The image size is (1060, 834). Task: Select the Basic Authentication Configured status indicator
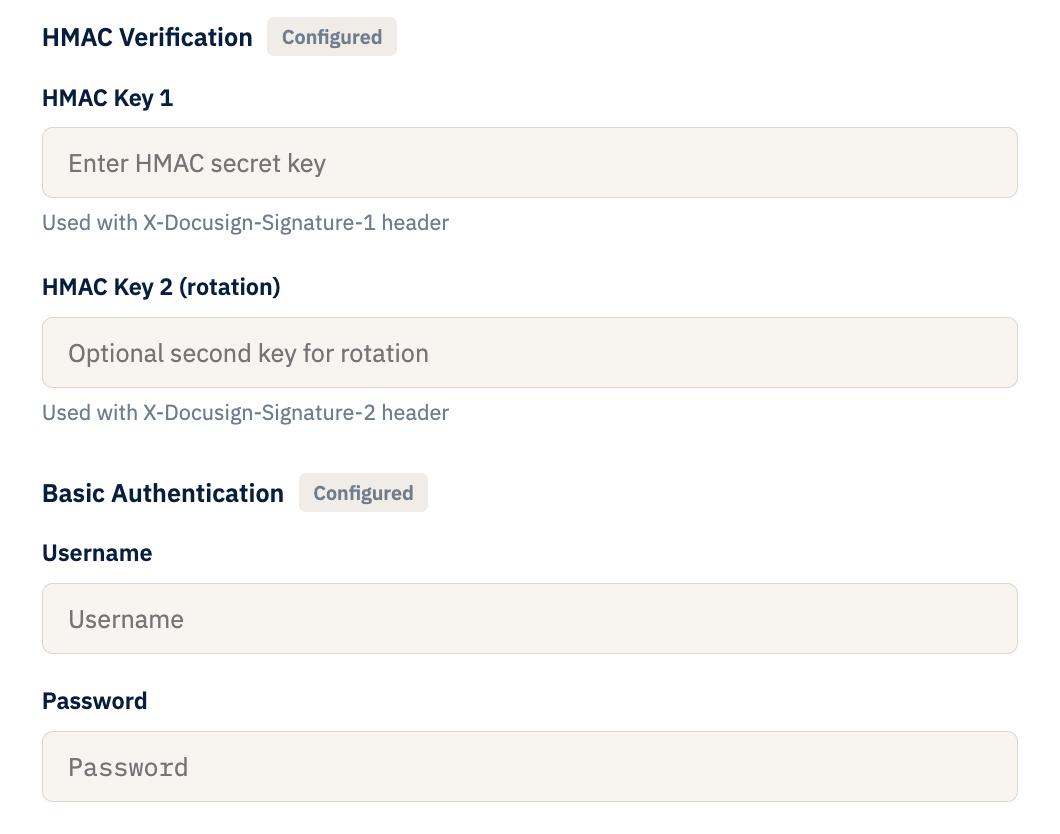click(x=363, y=492)
